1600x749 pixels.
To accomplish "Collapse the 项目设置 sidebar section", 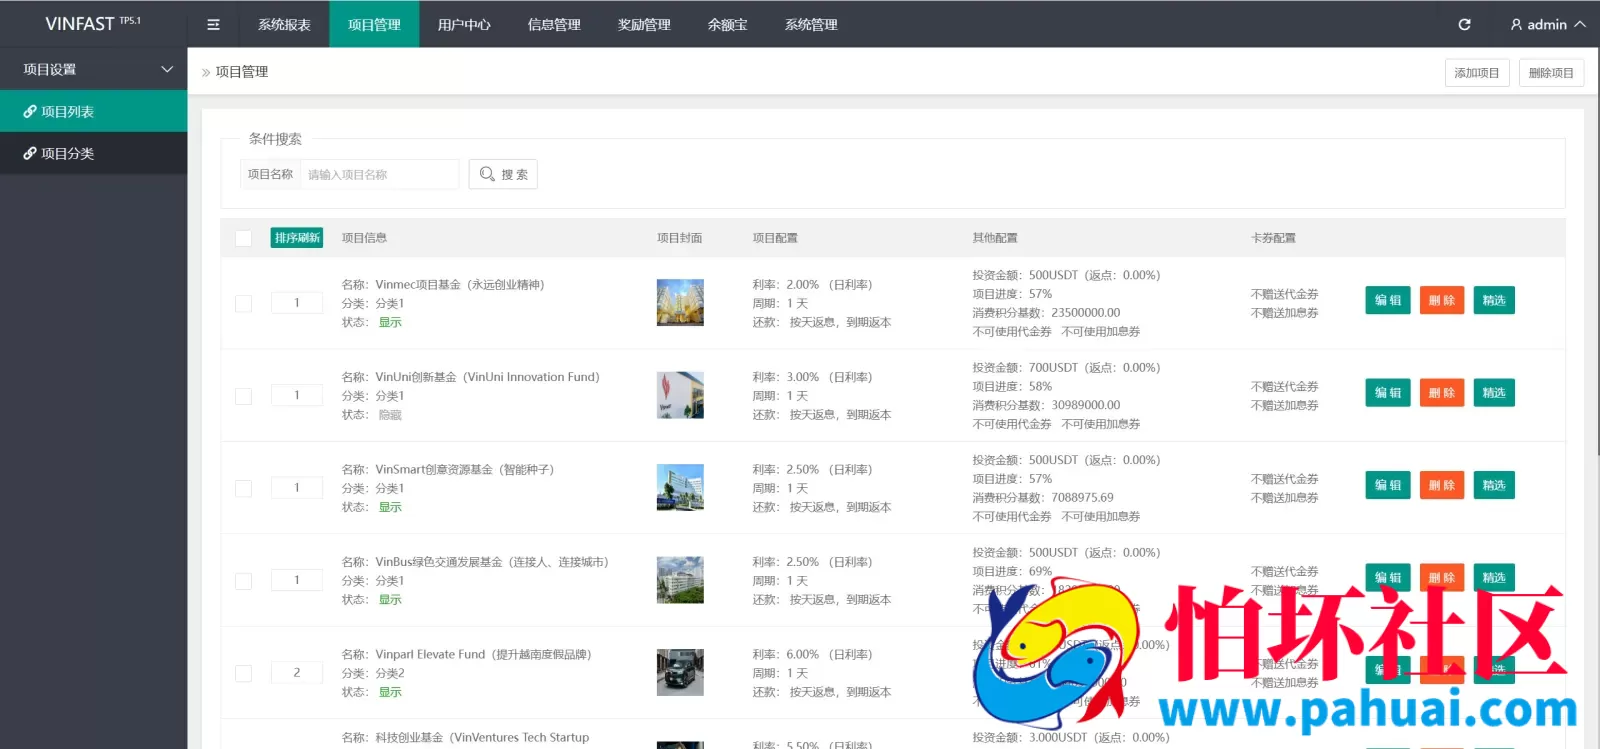I will pos(94,69).
